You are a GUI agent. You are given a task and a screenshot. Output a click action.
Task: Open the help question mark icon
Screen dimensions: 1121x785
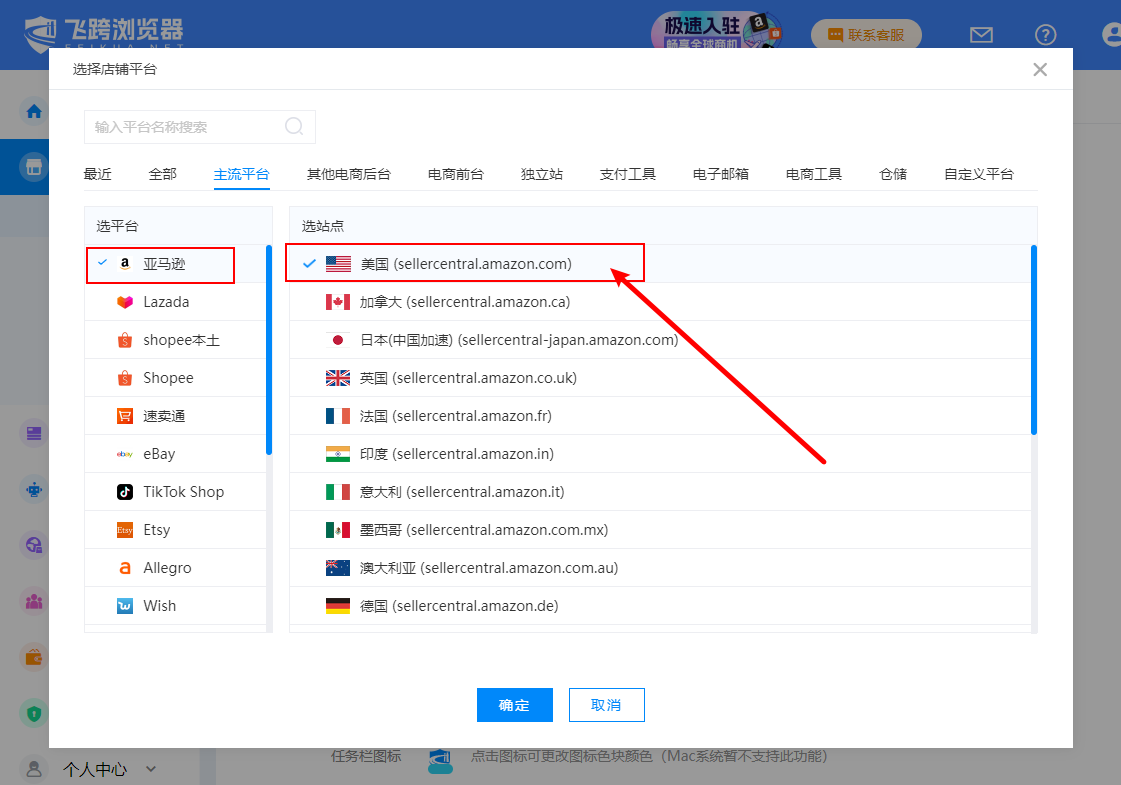click(1045, 35)
